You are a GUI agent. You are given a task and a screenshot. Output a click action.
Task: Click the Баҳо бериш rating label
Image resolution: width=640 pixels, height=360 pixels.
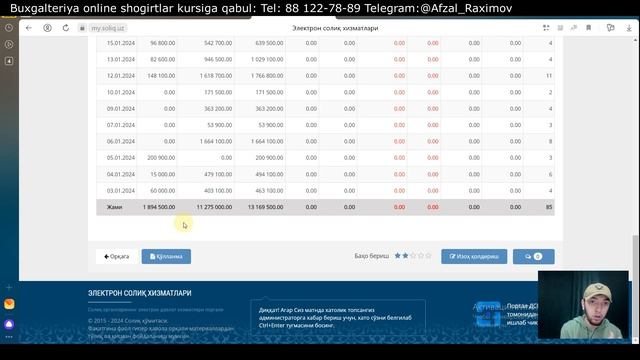point(371,256)
